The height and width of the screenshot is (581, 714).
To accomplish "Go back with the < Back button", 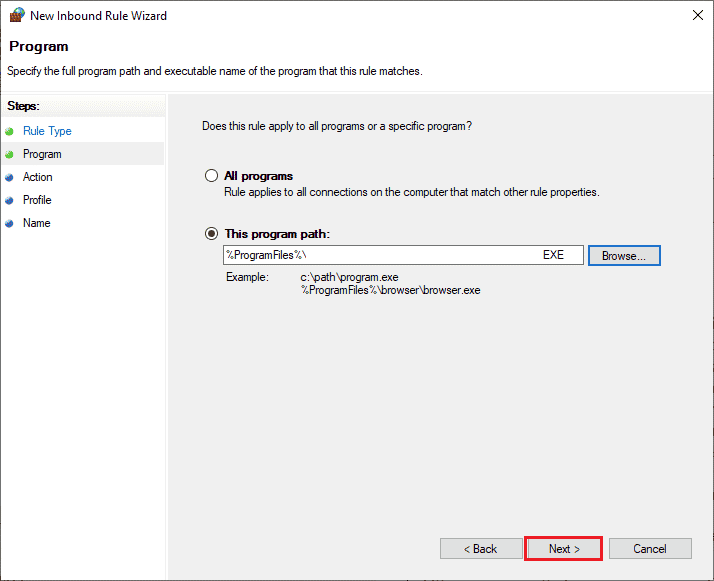I will coord(480,549).
